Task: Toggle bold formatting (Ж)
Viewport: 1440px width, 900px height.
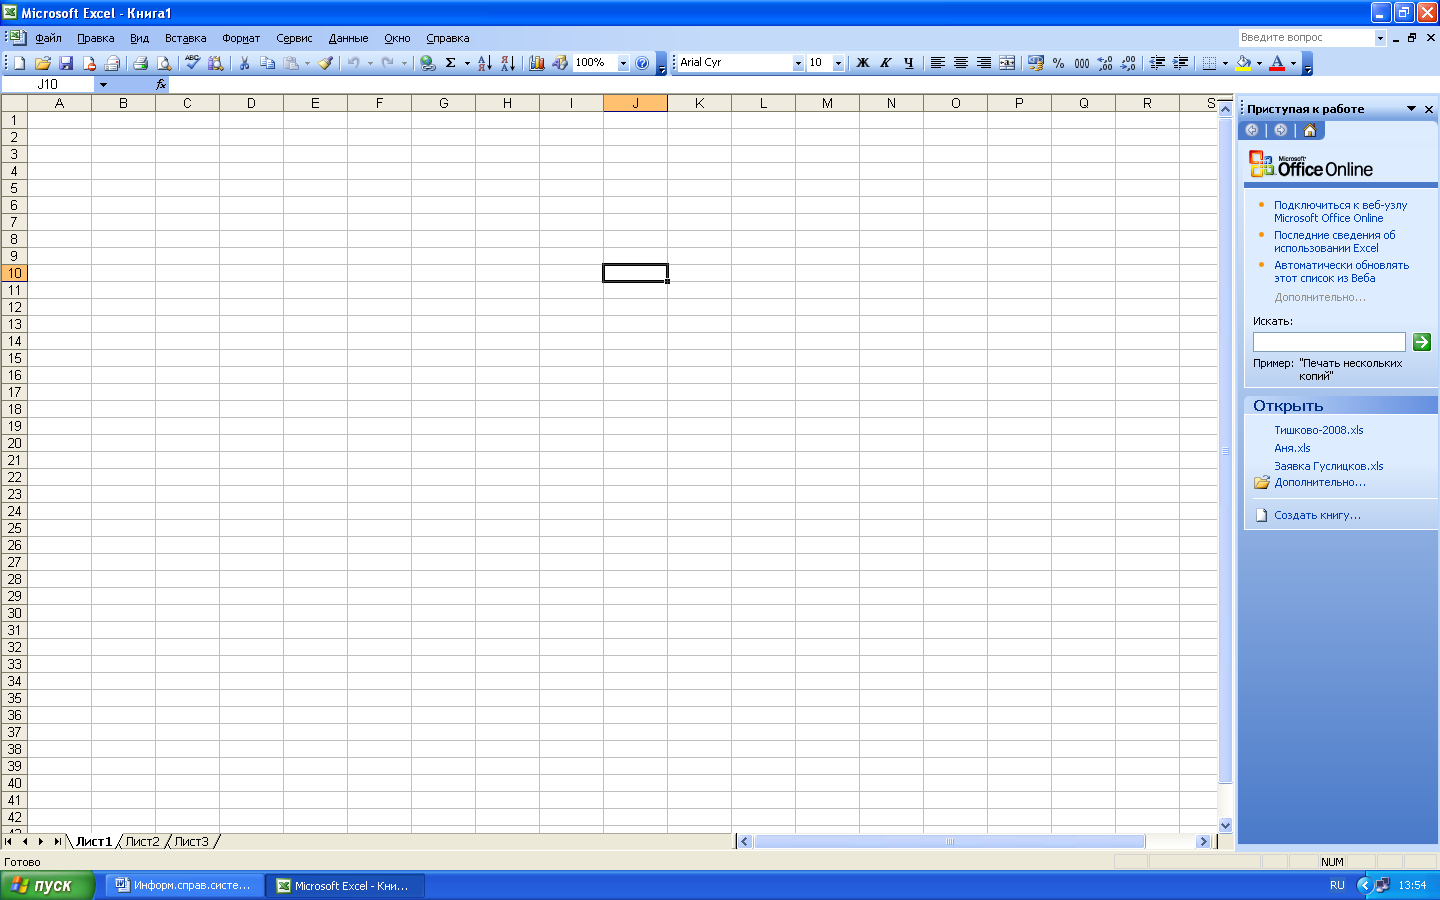Action: point(862,63)
